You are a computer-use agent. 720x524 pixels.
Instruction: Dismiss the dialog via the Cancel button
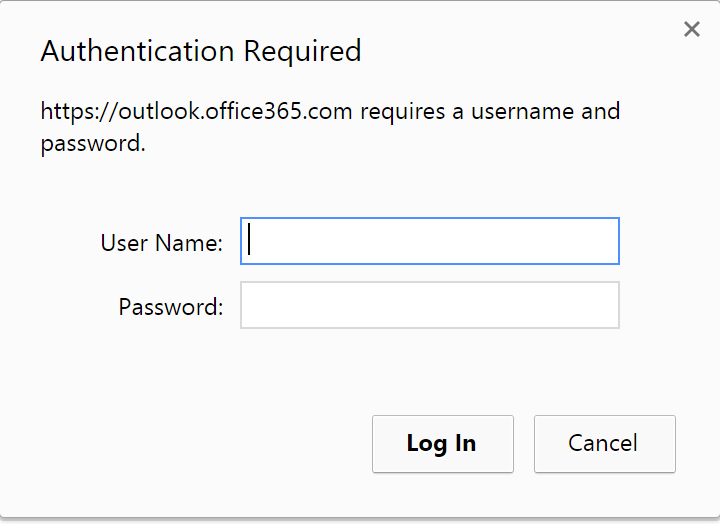click(x=604, y=443)
